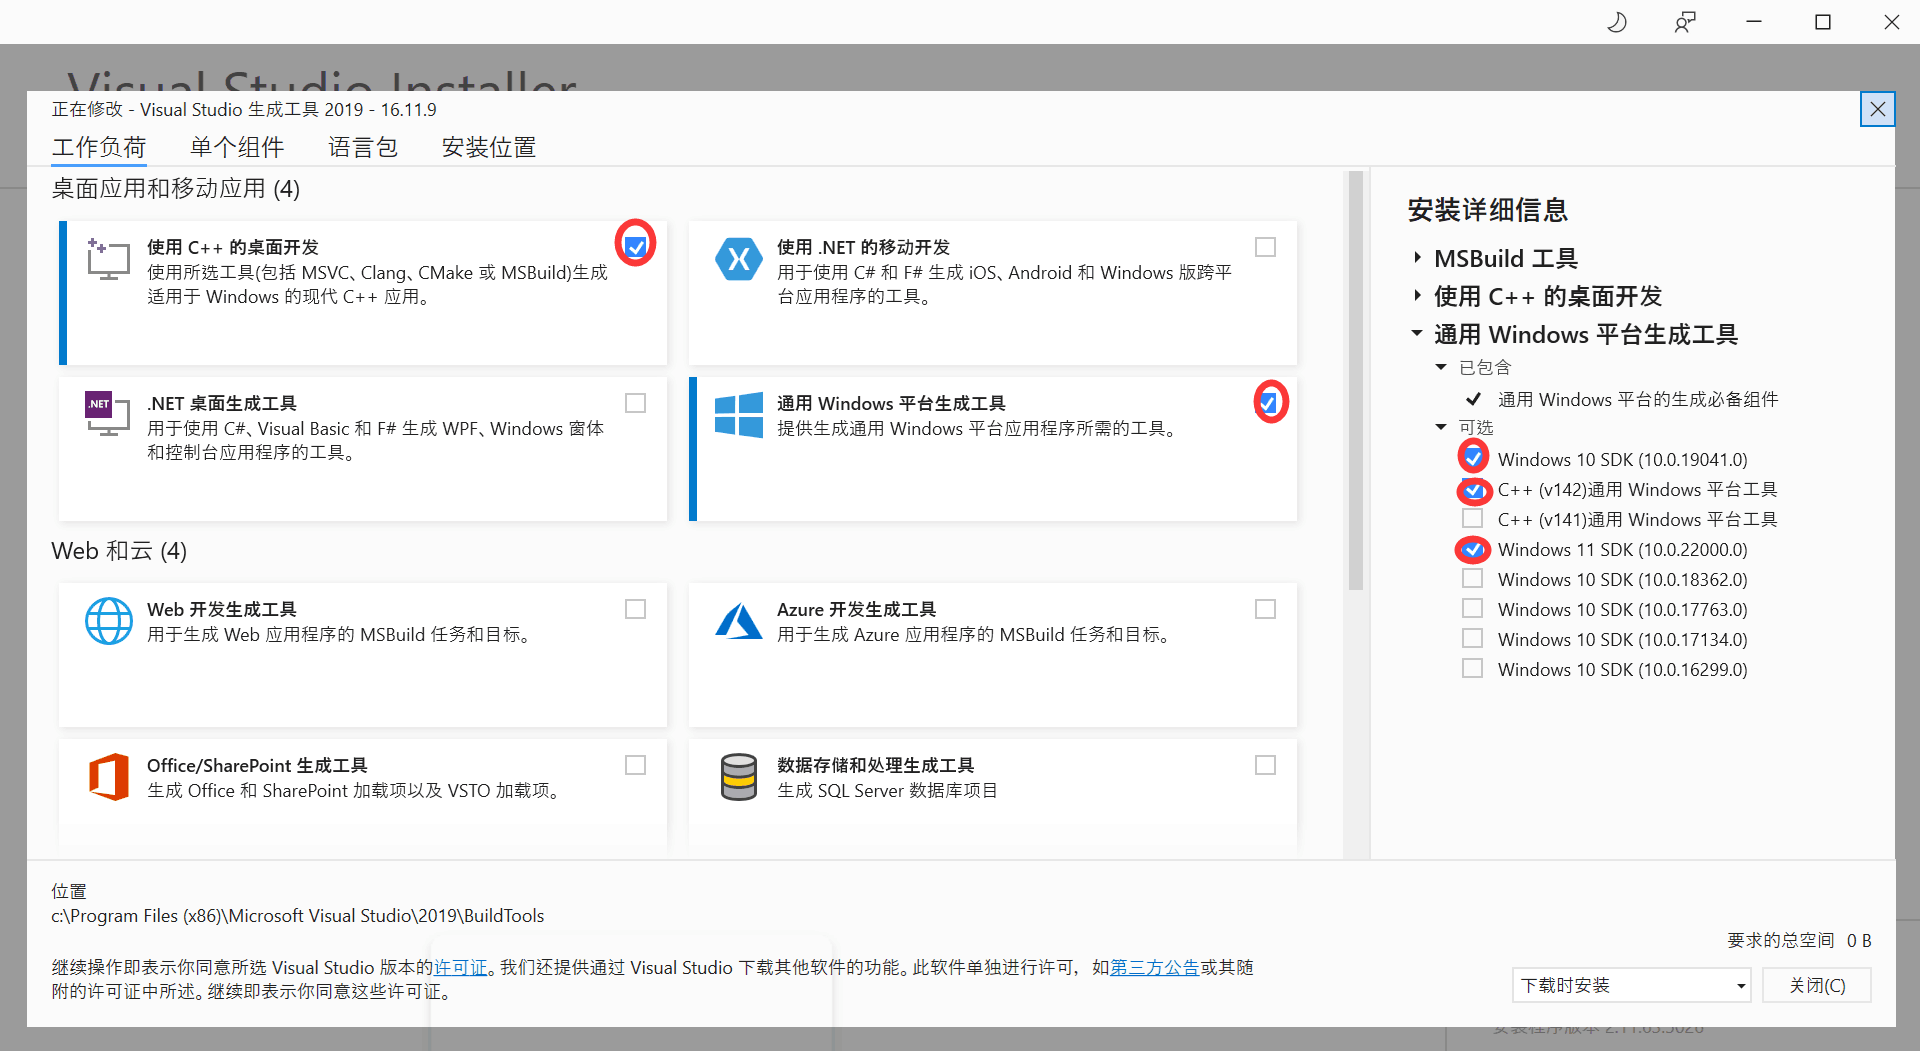Uncheck 通用 Windows 平台生成工具 workload
Screen dimensions: 1920x1051
click(1269, 402)
